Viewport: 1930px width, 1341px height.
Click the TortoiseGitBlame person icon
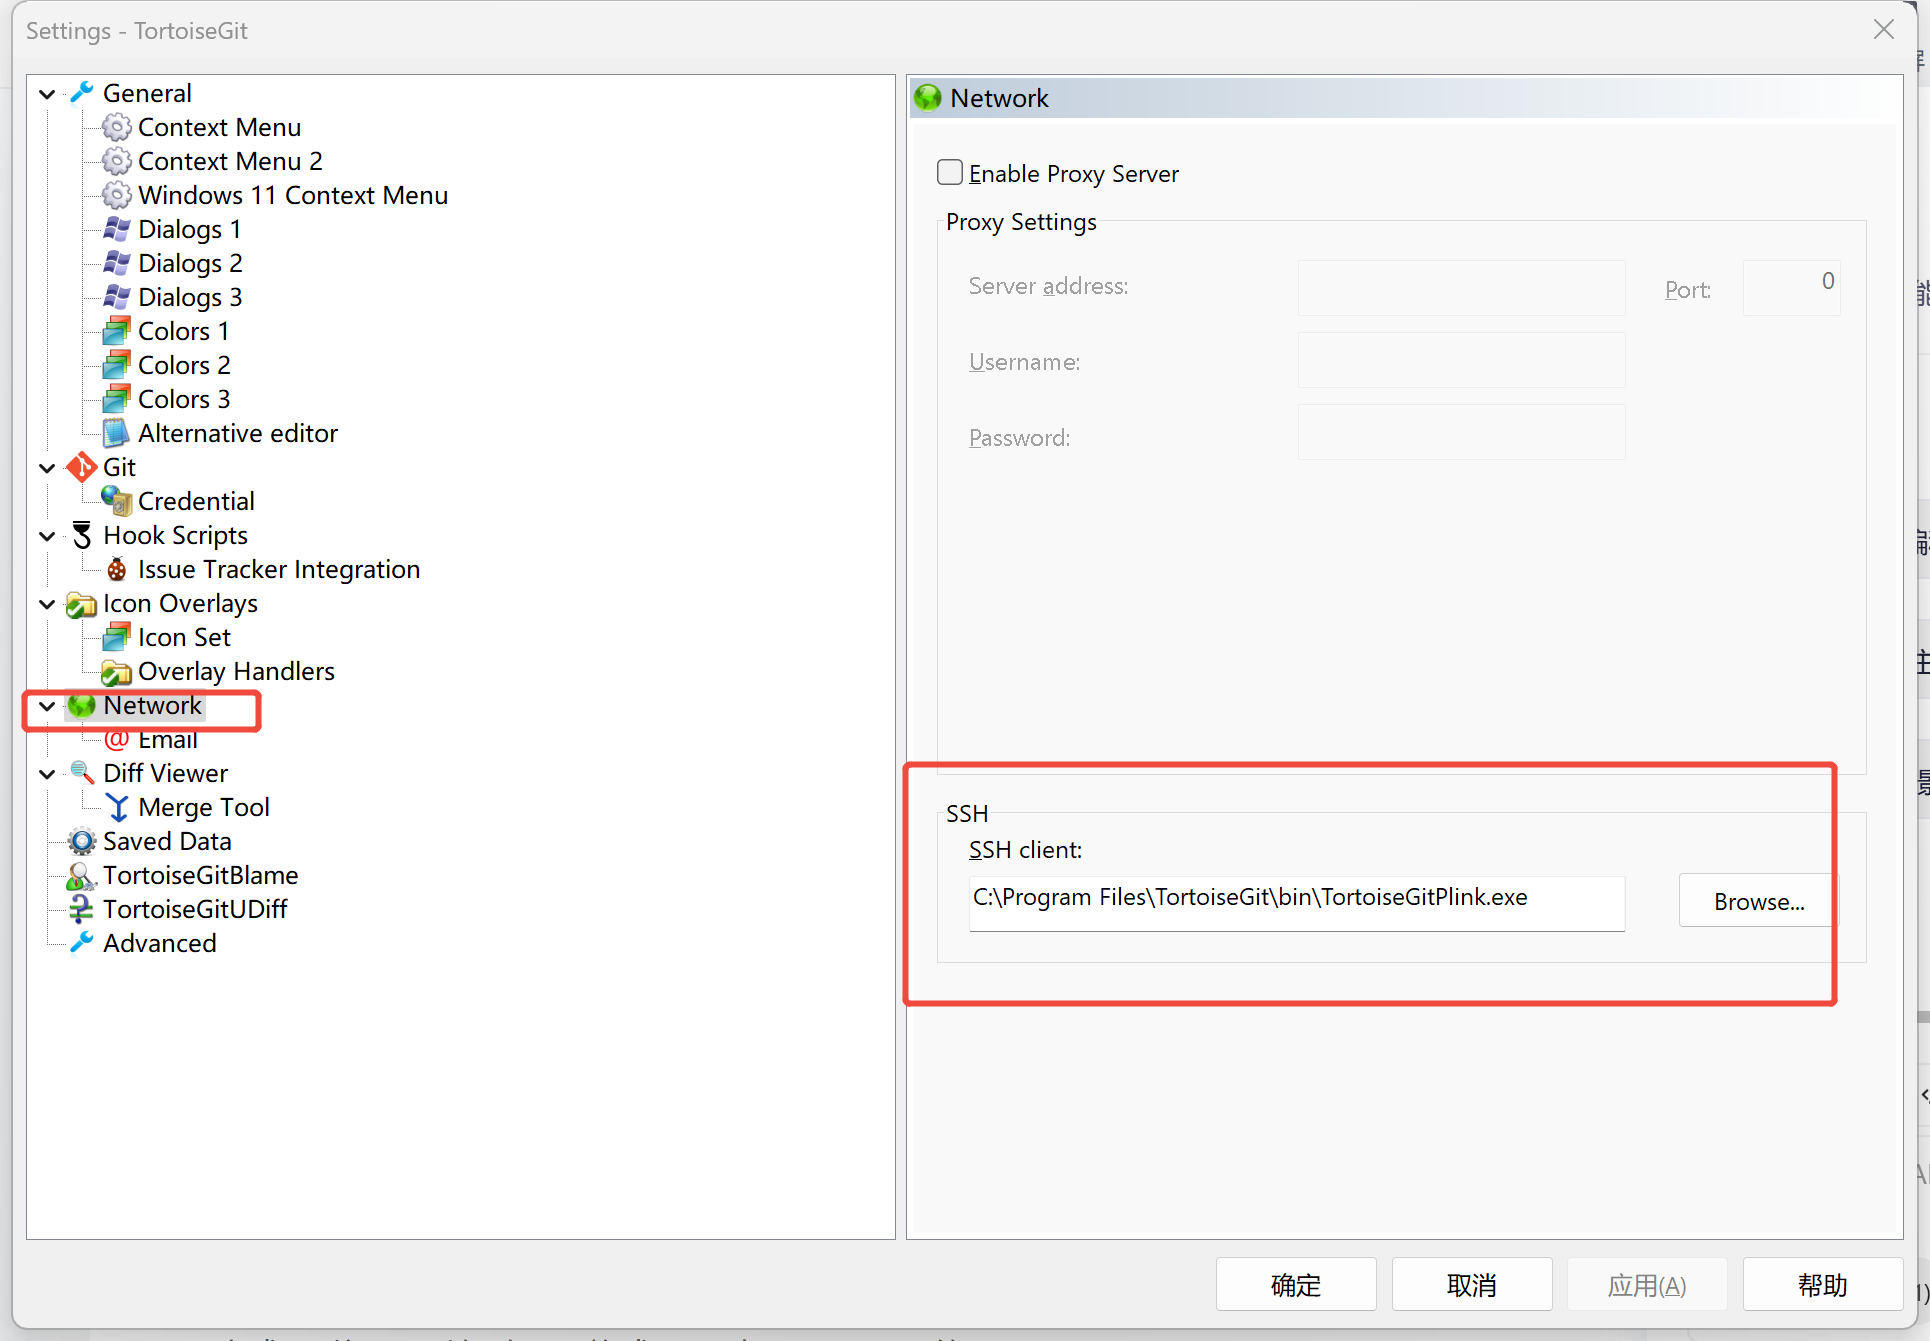80,876
